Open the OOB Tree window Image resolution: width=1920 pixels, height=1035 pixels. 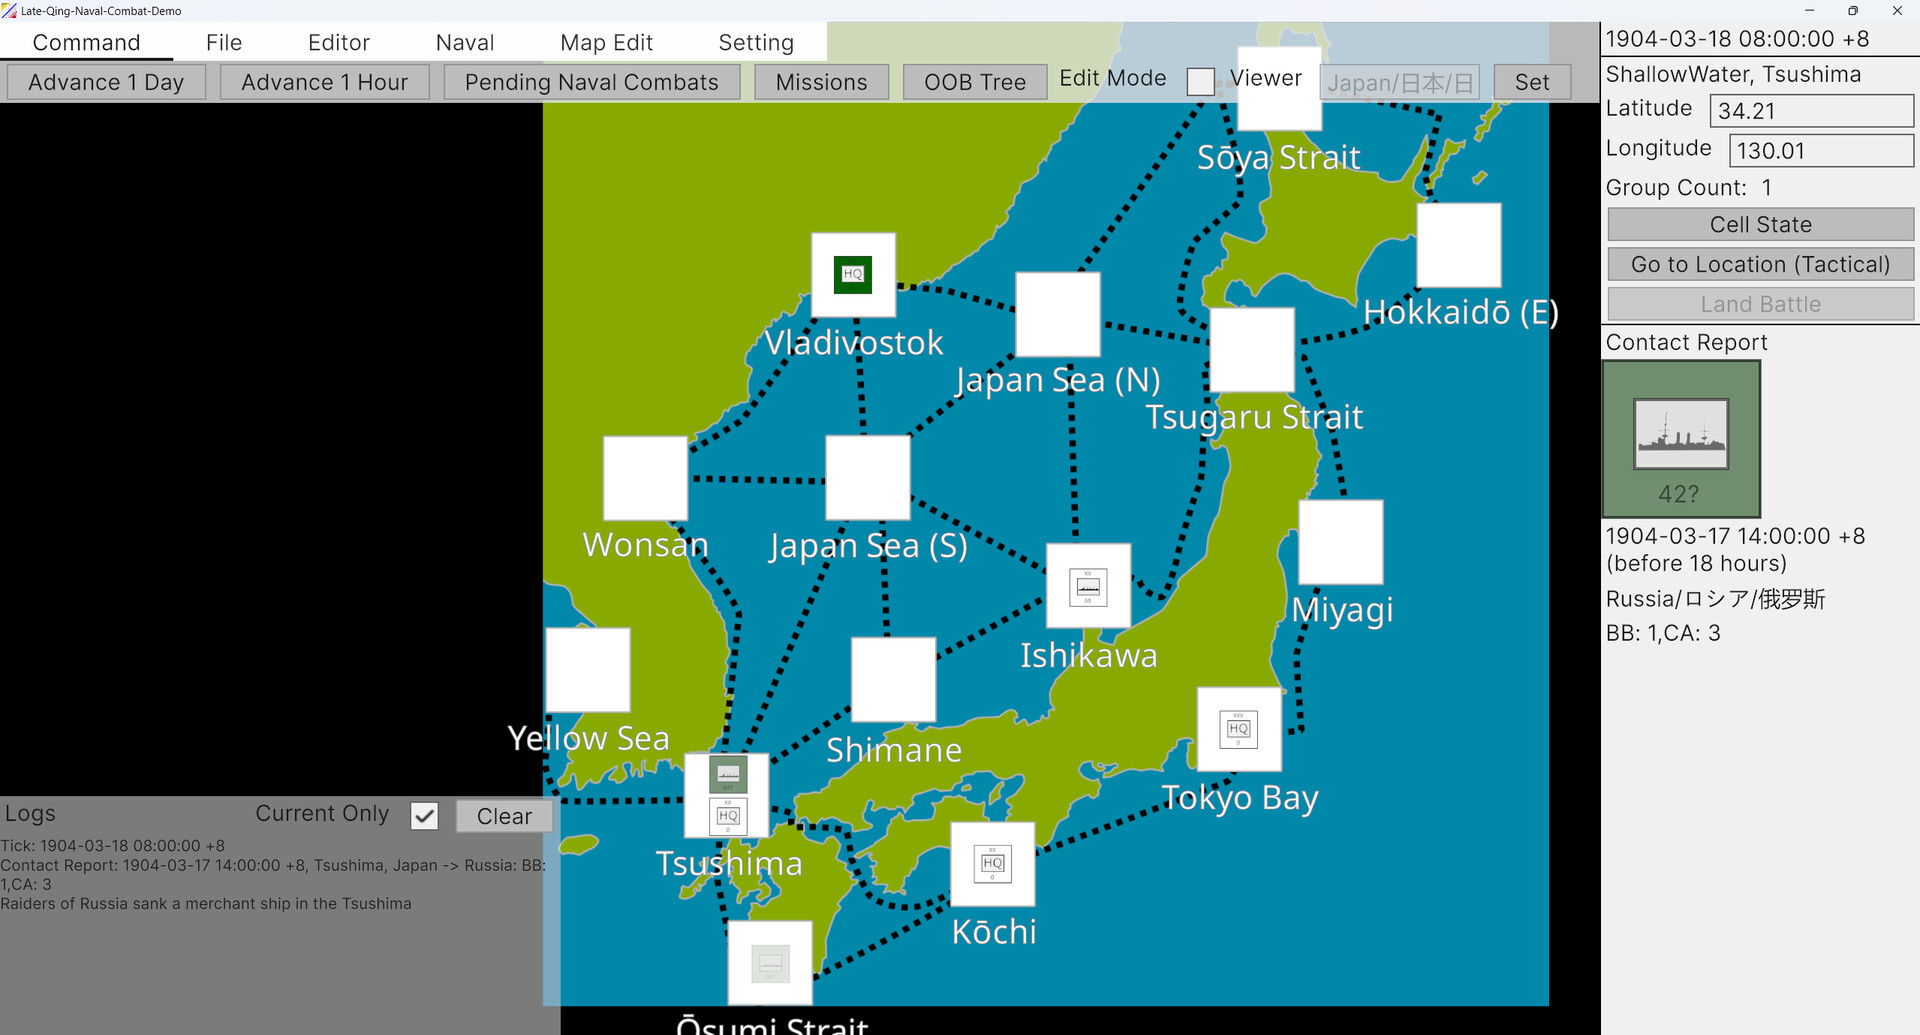coord(974,81)
